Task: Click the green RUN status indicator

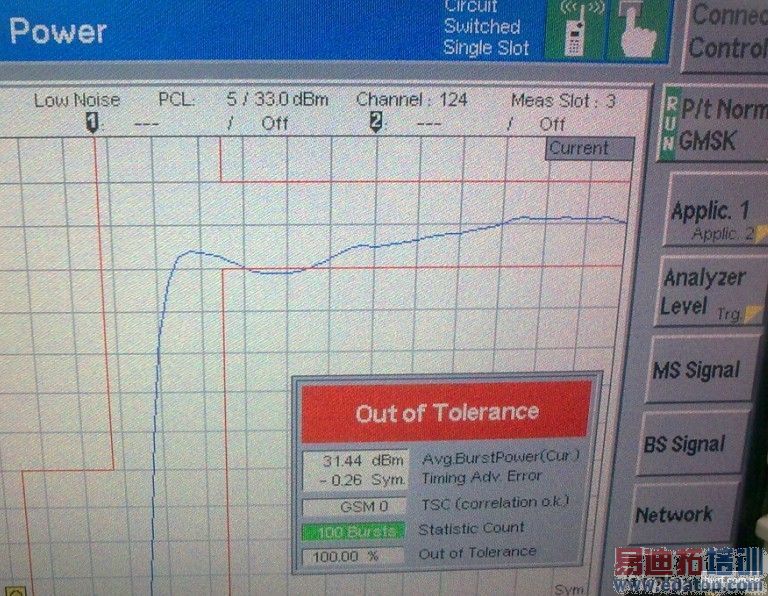Action: (669, 124)
